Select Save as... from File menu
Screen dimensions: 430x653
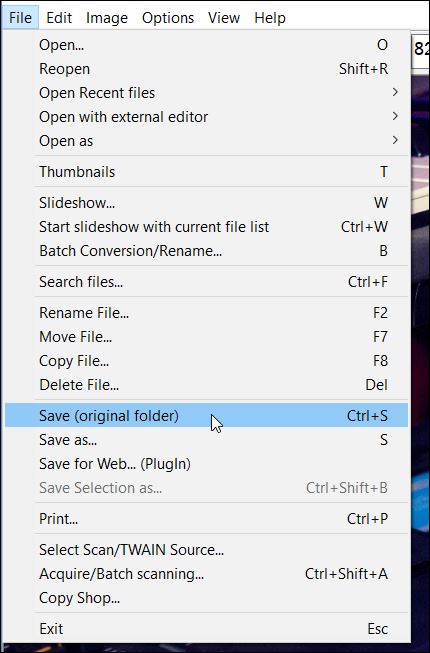[x=206, y=440]
